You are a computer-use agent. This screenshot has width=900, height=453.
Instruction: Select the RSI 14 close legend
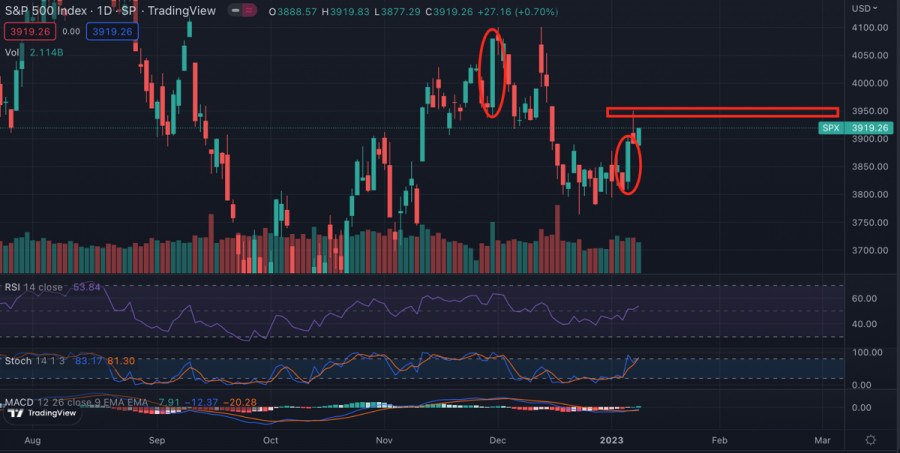33,287
